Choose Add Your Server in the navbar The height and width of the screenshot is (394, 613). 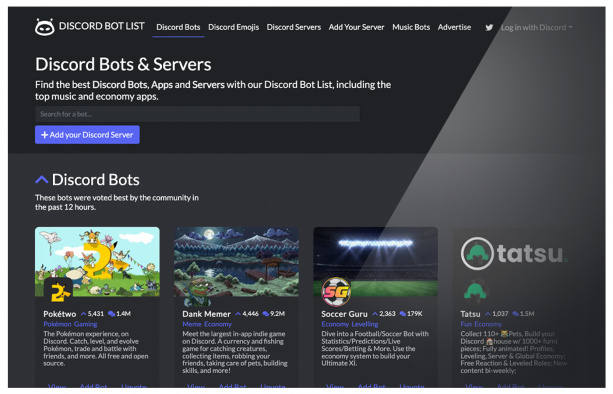pyautogui.click(x=356, y=27)
